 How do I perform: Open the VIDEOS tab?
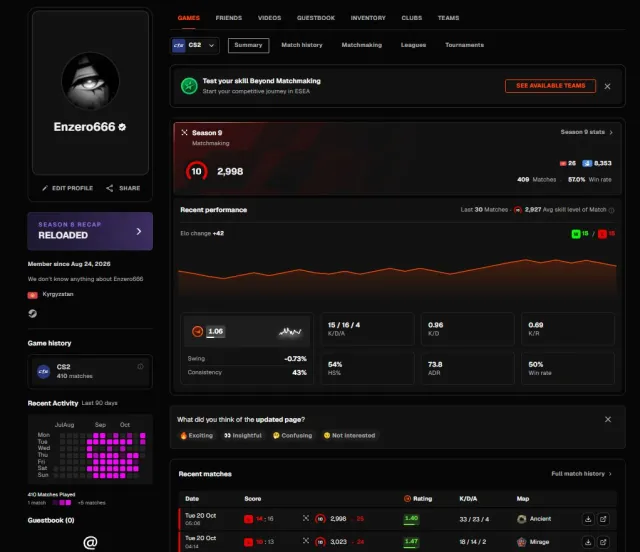(x=269, y=18)
